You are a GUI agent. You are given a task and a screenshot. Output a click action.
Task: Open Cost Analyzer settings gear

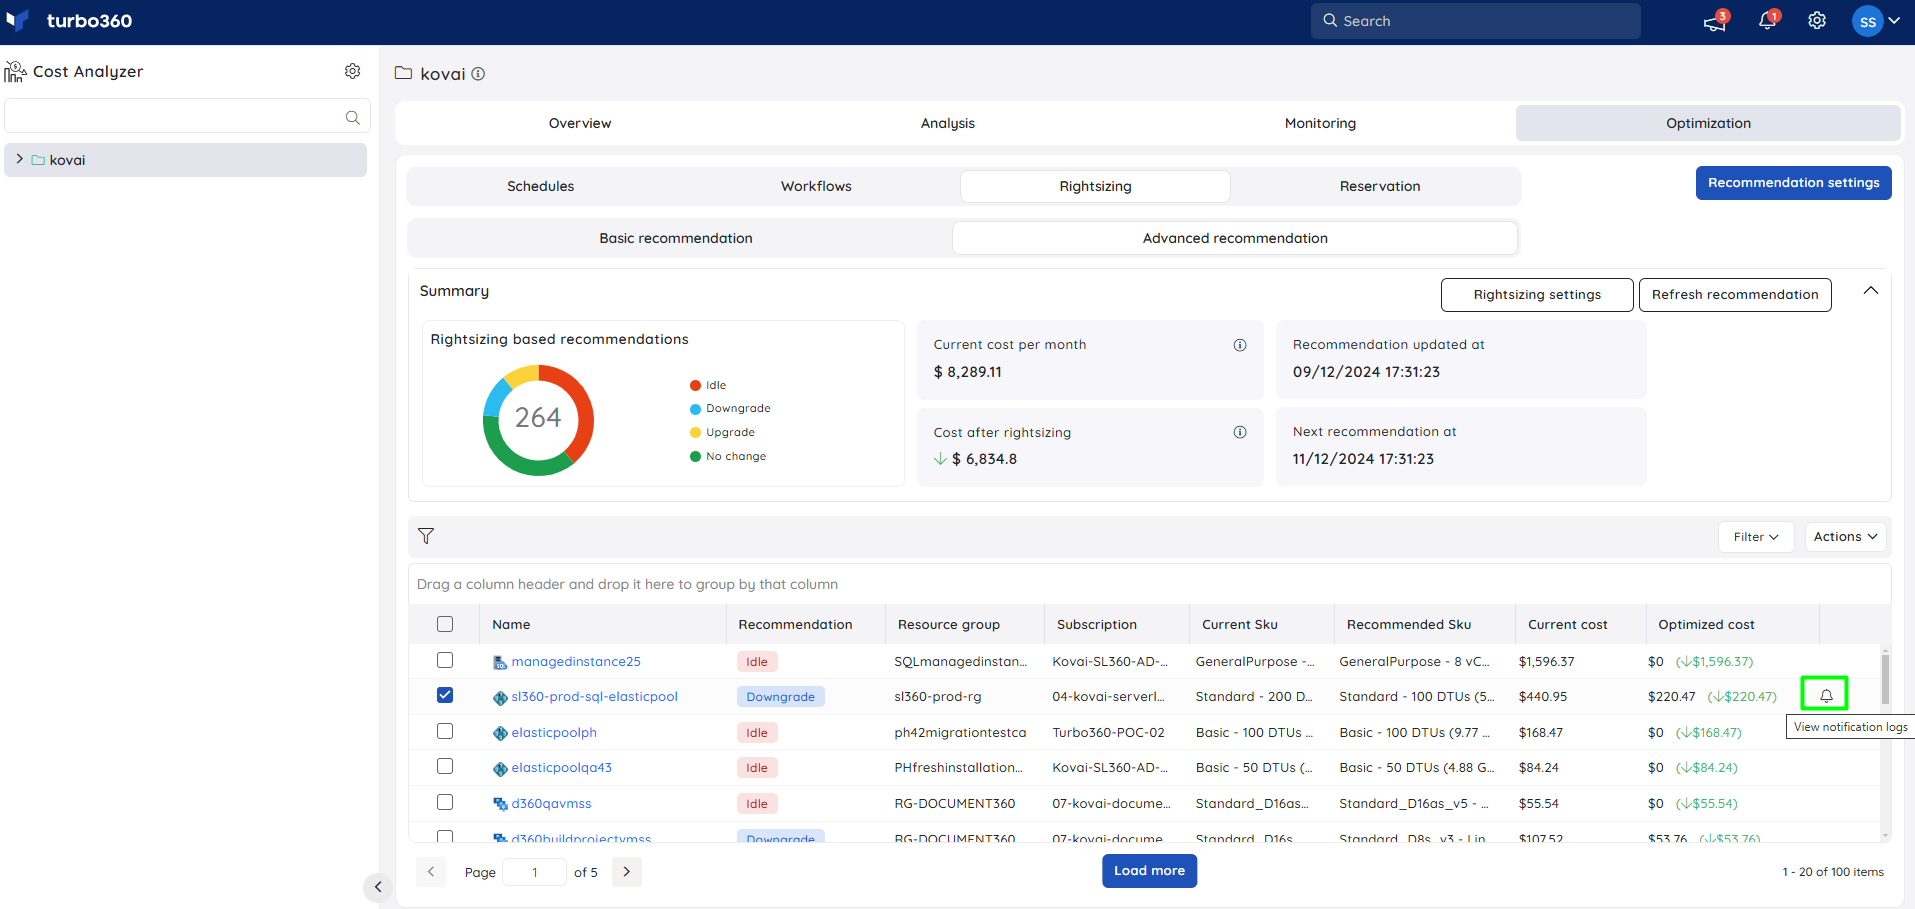point(352,71)
